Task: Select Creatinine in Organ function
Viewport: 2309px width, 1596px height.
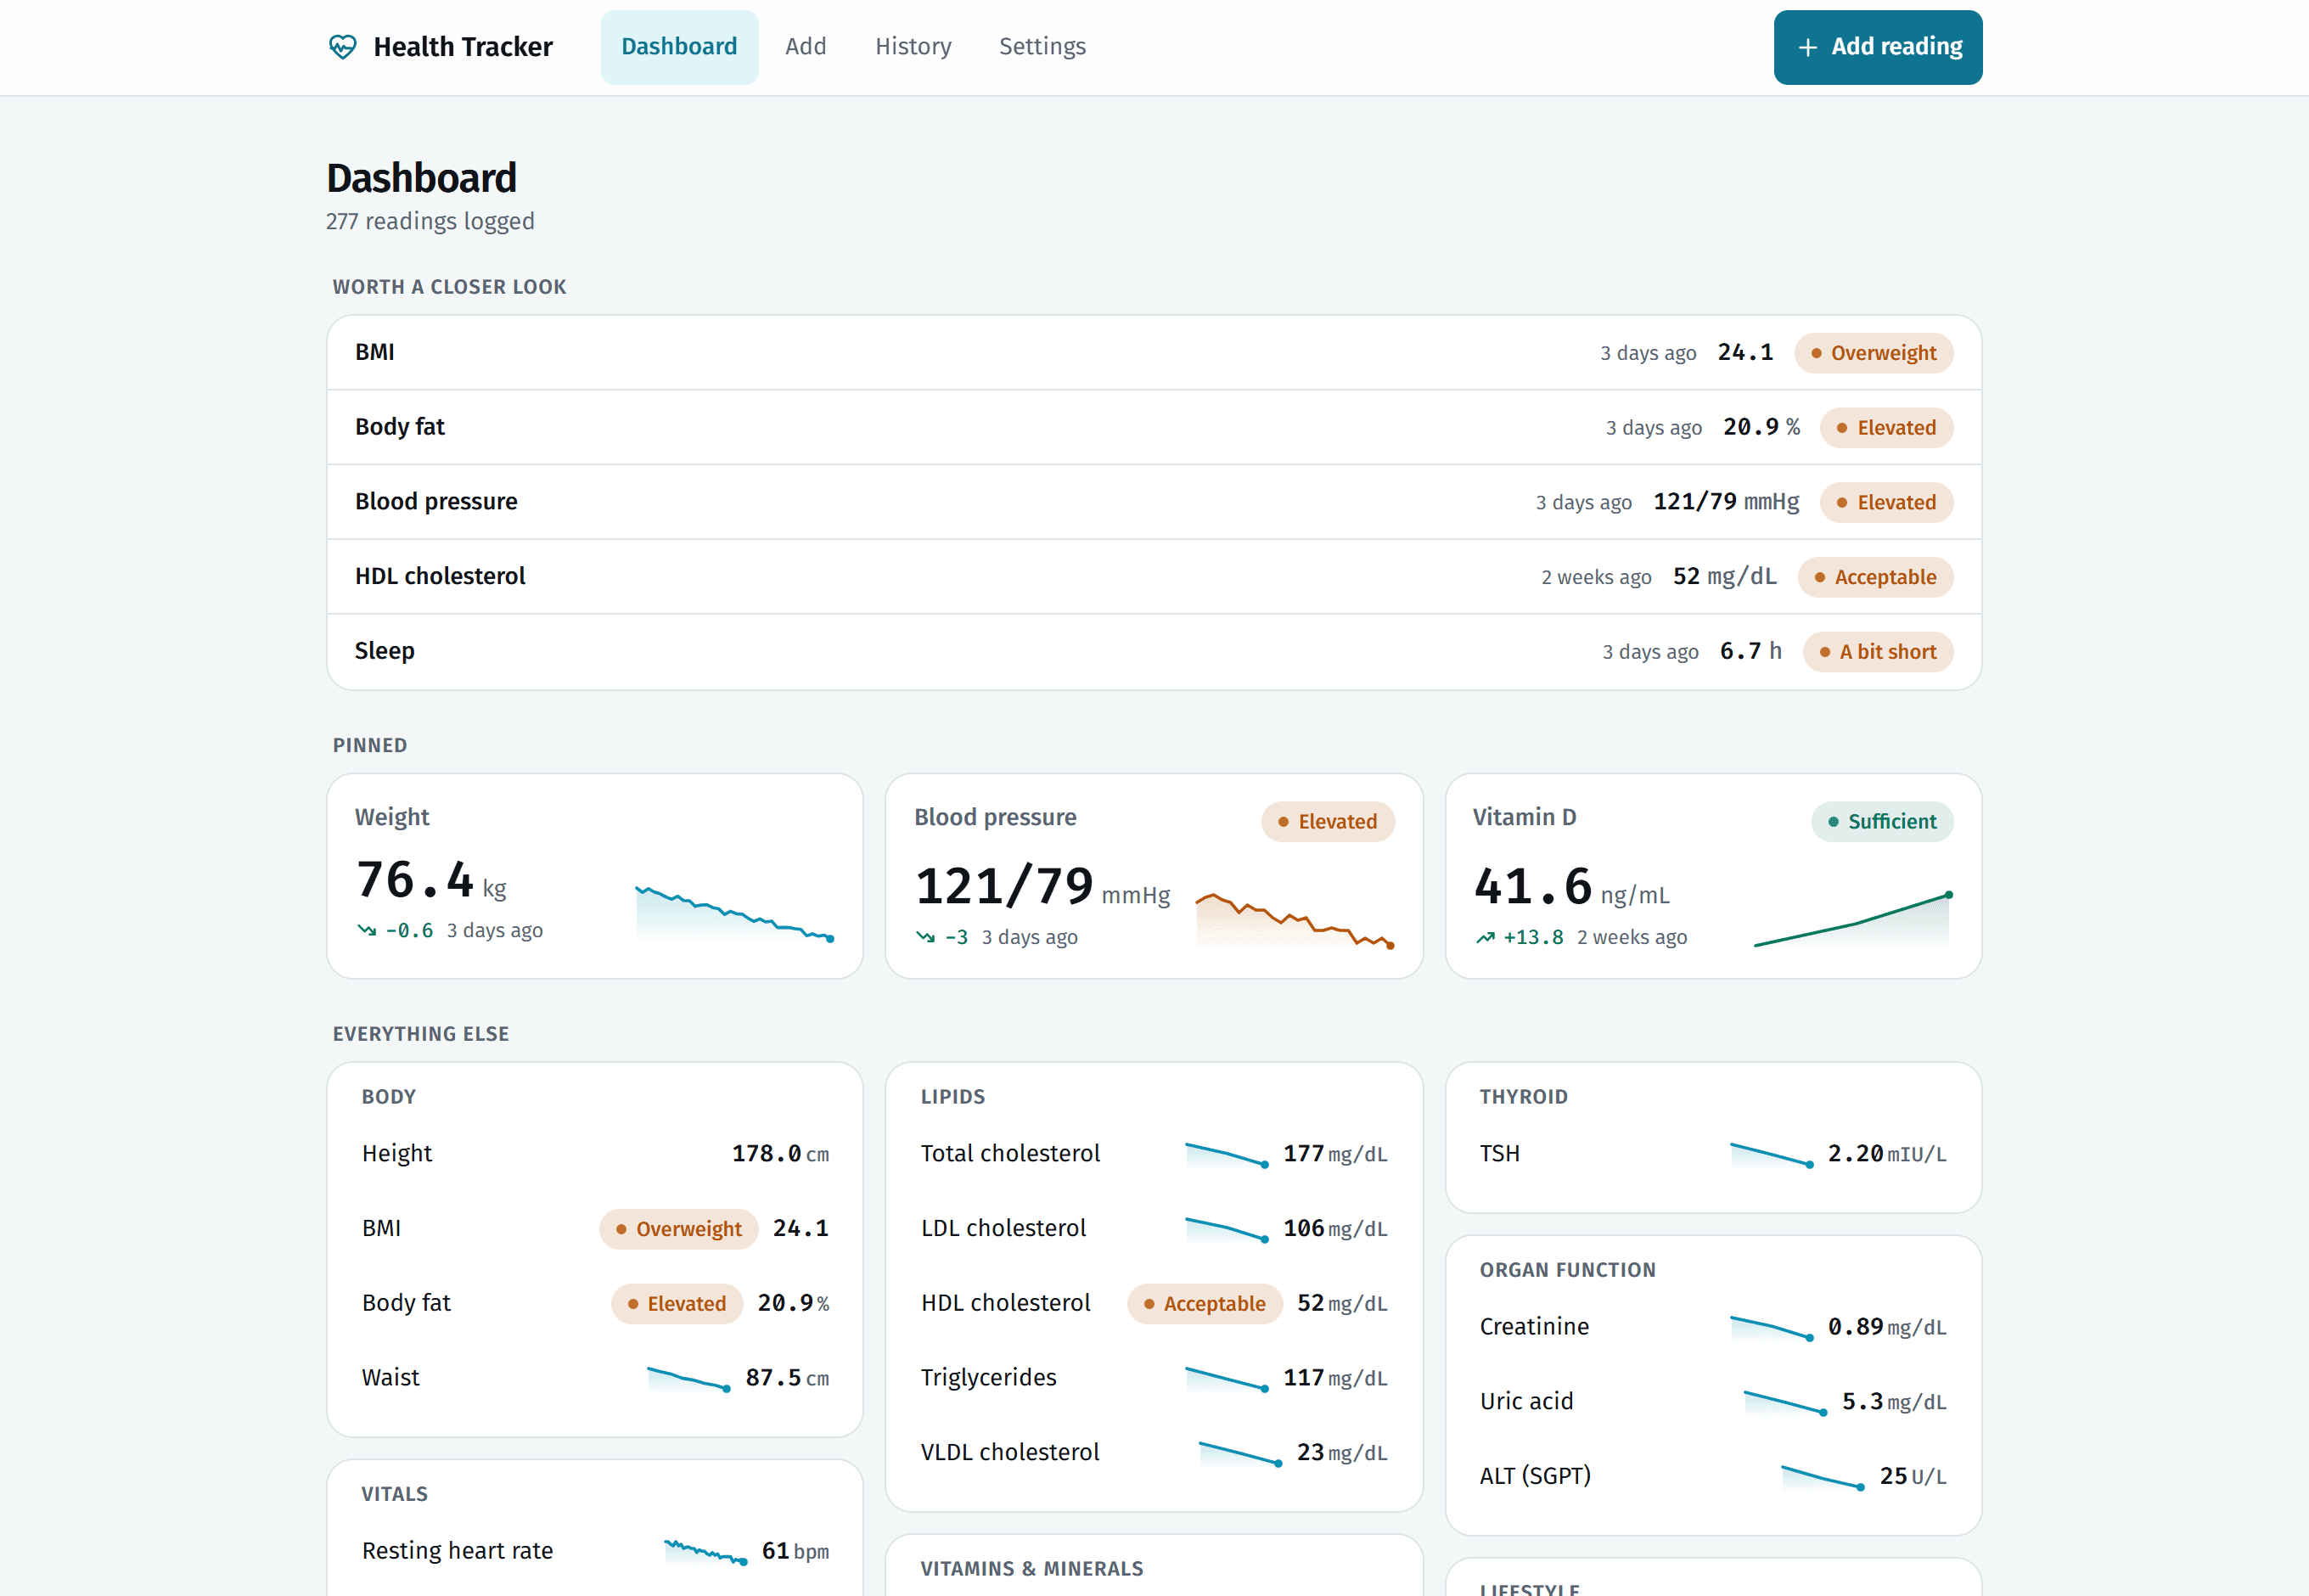Action: pos(1713,1327)
